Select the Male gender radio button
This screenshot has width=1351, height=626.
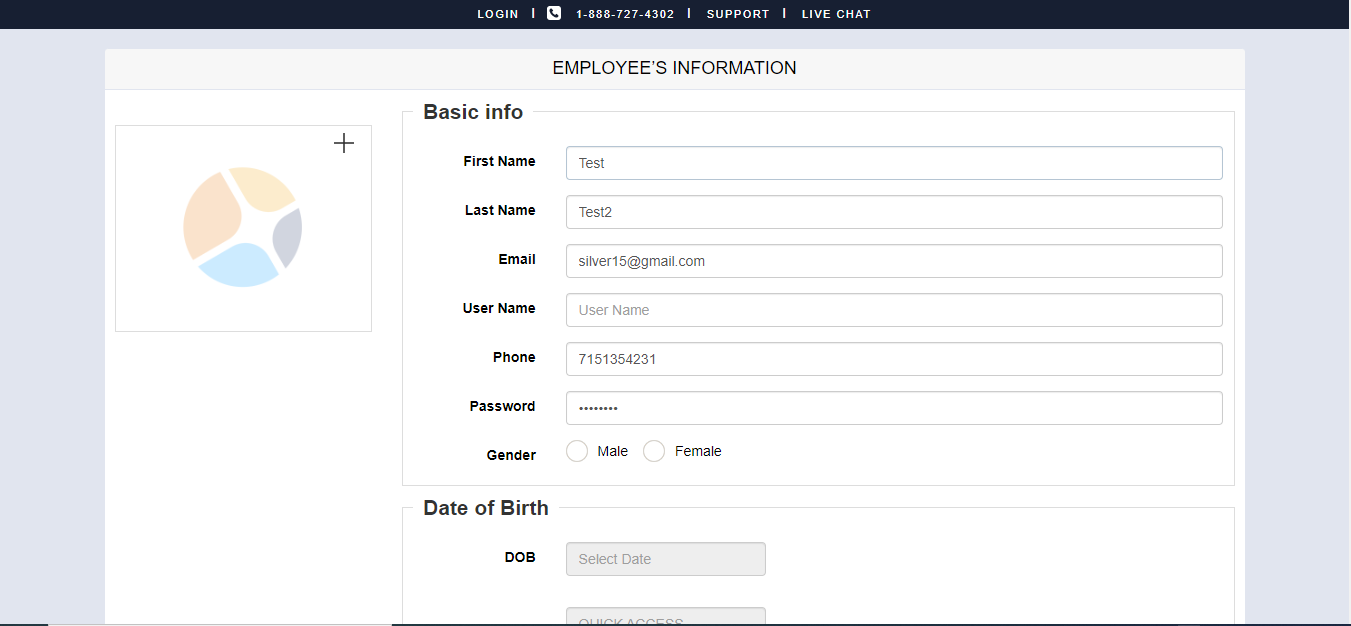pyautogui.click(x=577, y=451)
